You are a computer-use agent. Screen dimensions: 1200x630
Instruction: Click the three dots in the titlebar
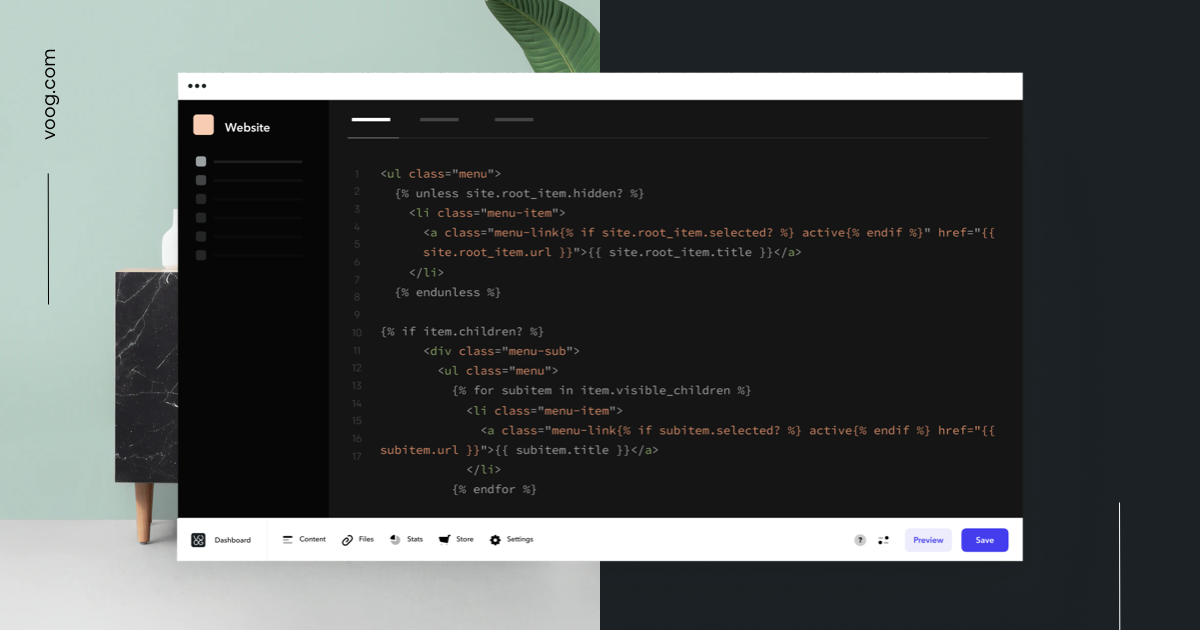pyautogui.click(x=196, y=85)
